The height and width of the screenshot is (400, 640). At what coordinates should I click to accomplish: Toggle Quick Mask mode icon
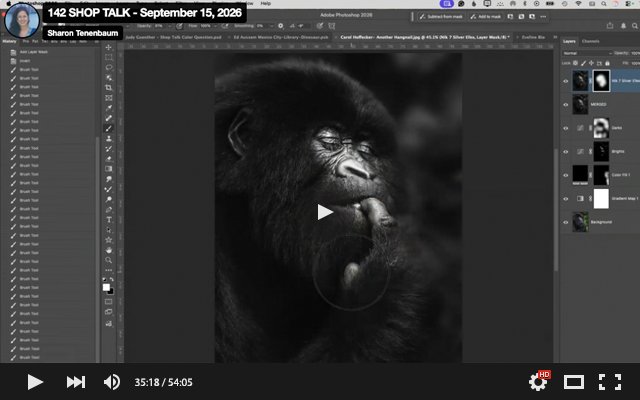(109, 302)
